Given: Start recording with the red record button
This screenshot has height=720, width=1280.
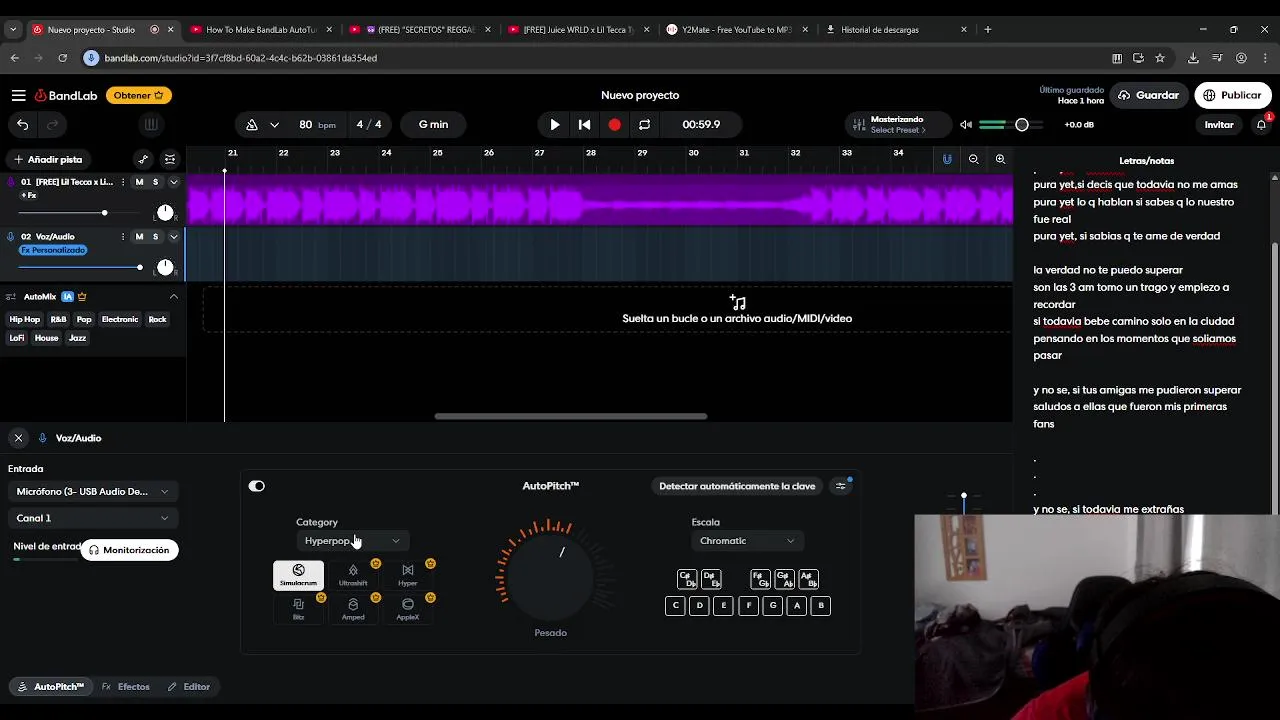Looking at the screenshot, I should tap(614, 125).
